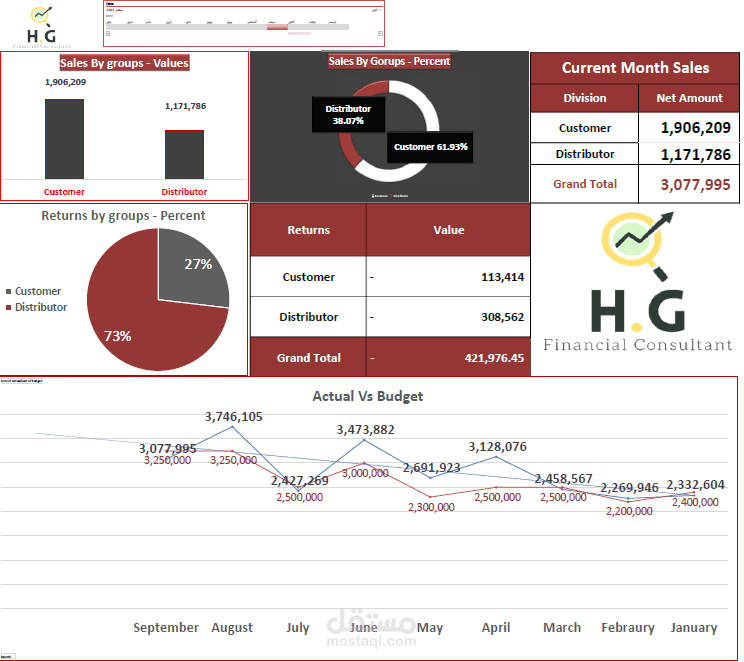The image size is (744, 662).
Task: Click the 3,746,105 August actual data label
Action: 233,417
